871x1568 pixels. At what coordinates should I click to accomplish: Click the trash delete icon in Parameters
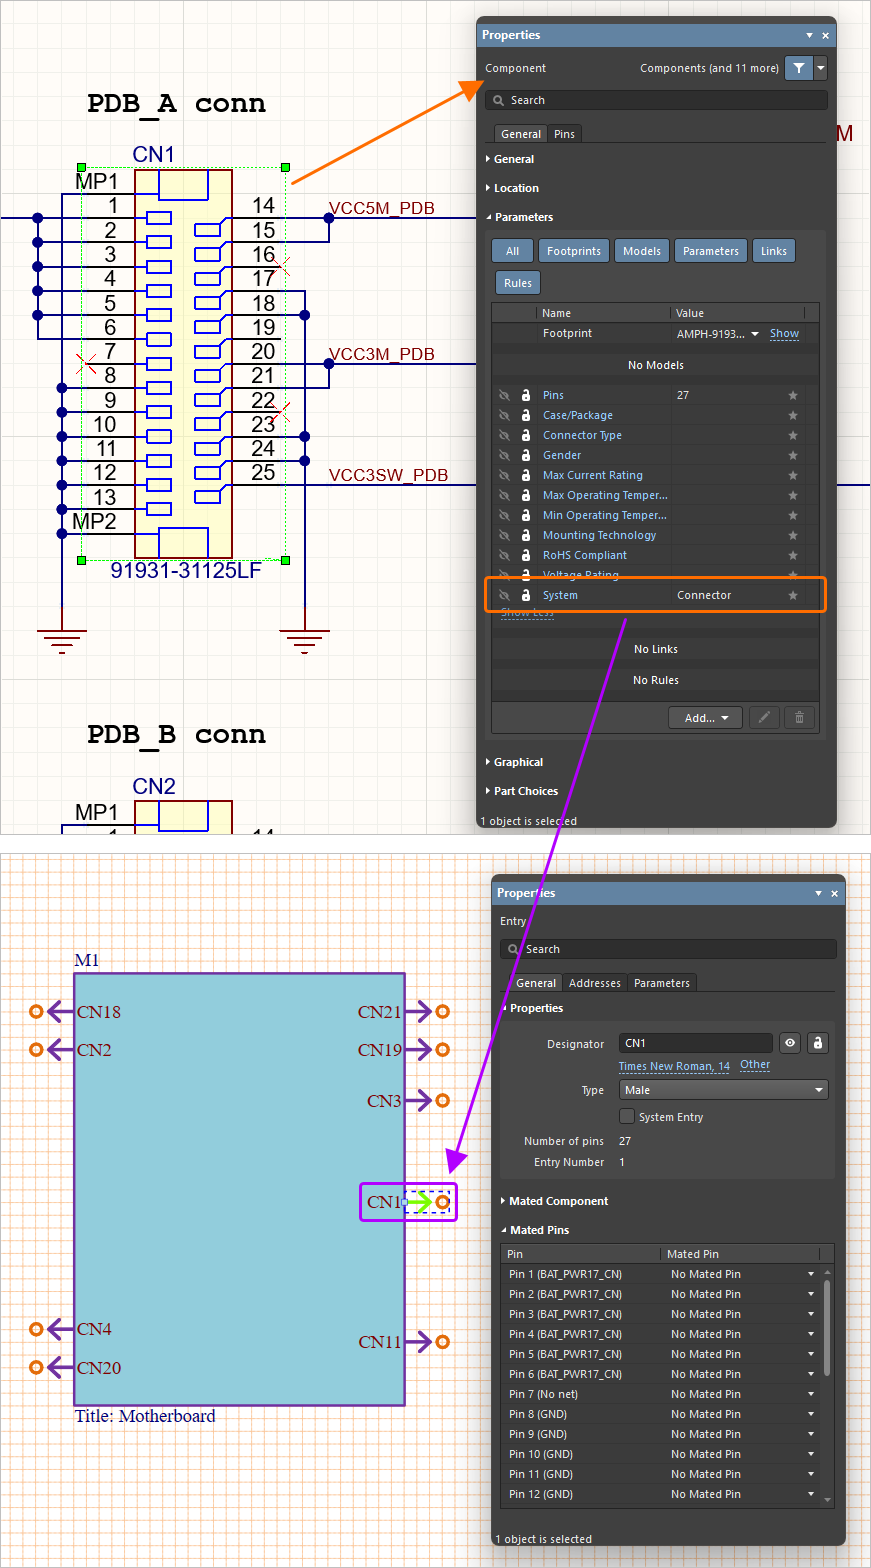click(x=798, y=717)
